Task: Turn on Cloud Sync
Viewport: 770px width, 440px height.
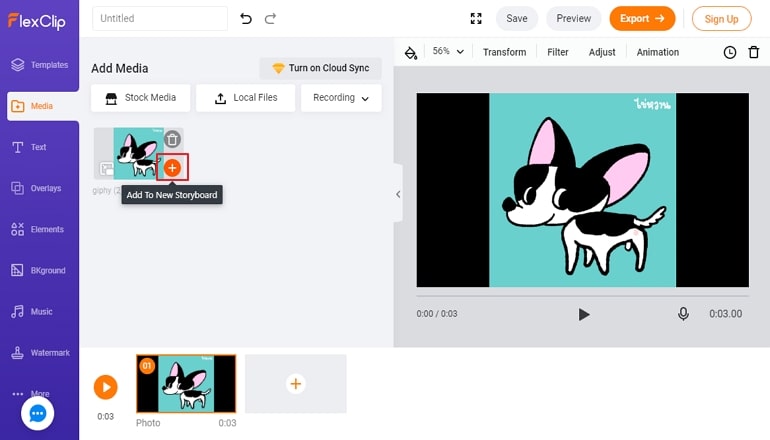Action: (x=321, y=68)
